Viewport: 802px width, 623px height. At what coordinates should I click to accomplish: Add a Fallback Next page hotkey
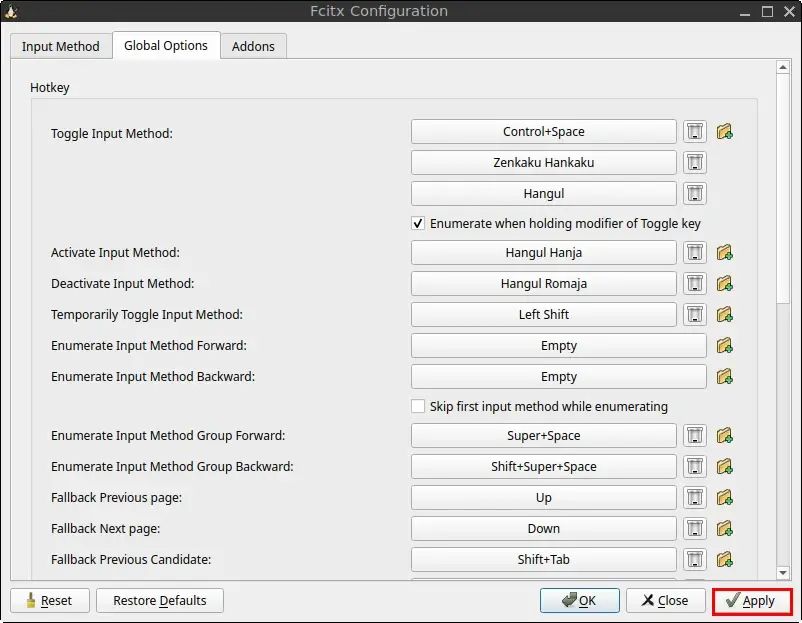[724, 528]
